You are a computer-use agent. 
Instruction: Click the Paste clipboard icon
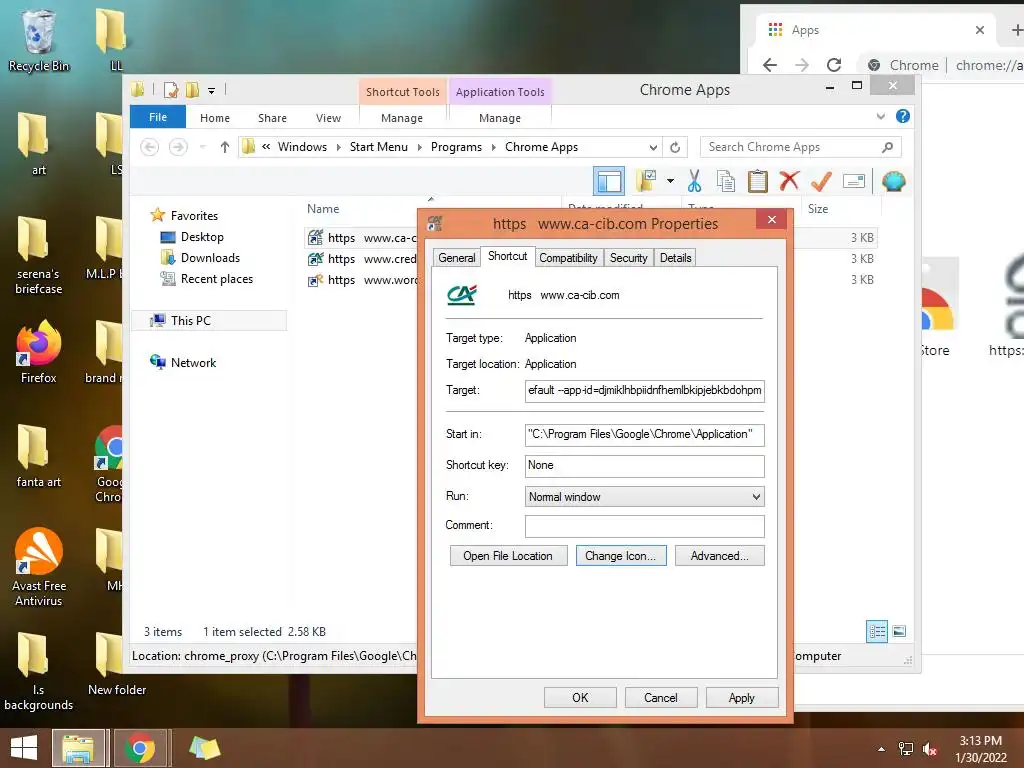pyautogui.click(x=758, y=181)
